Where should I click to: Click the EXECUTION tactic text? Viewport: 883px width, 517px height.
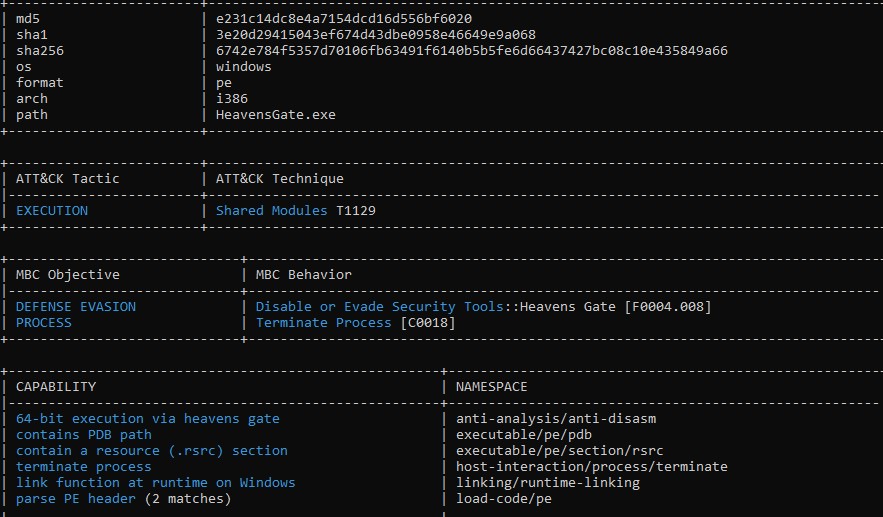click(x=52, y=211)
